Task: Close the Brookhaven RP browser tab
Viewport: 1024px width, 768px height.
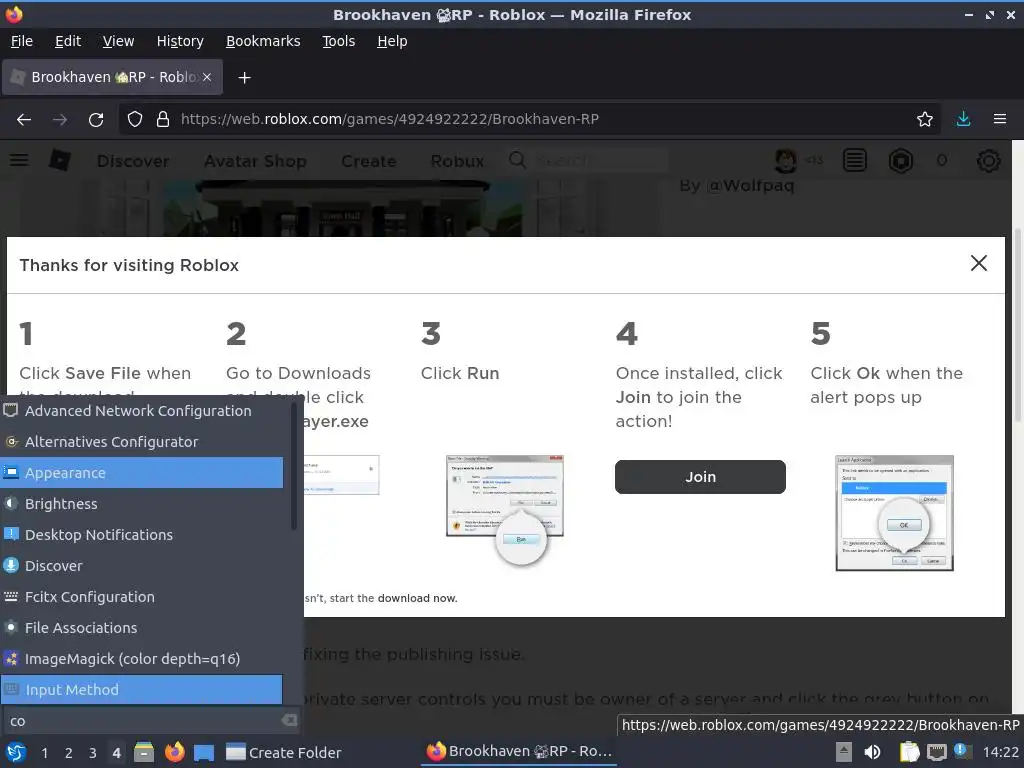Action: tap(207, 77)
